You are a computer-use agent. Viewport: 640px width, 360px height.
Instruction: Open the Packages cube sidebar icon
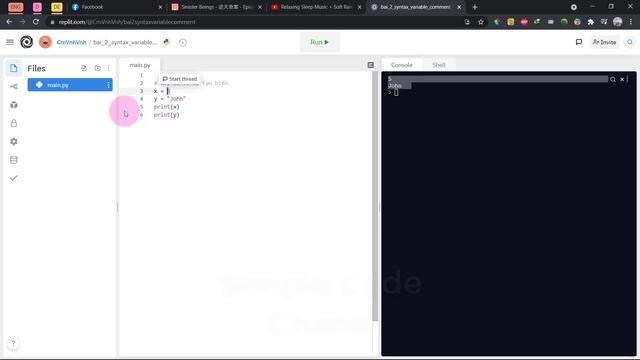13,105
